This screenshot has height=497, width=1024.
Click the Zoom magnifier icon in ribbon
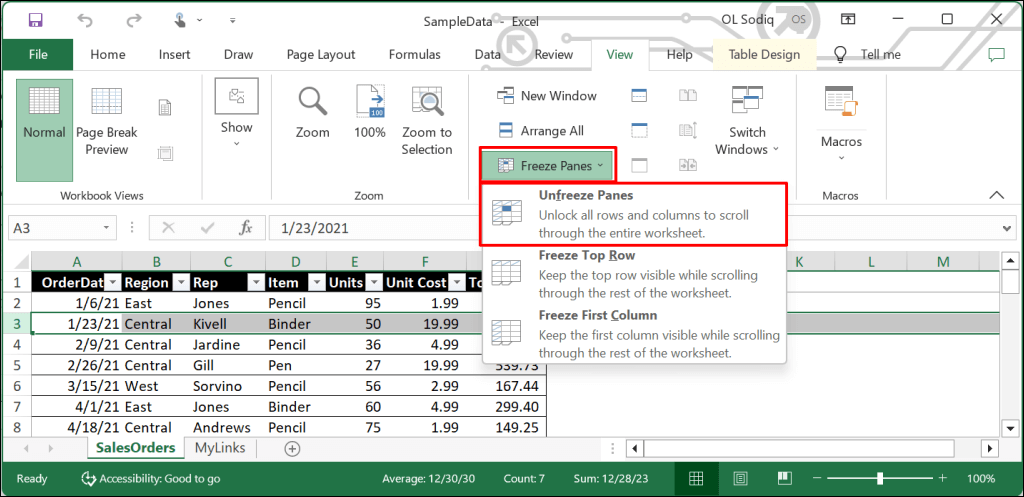tap(312, 103)
